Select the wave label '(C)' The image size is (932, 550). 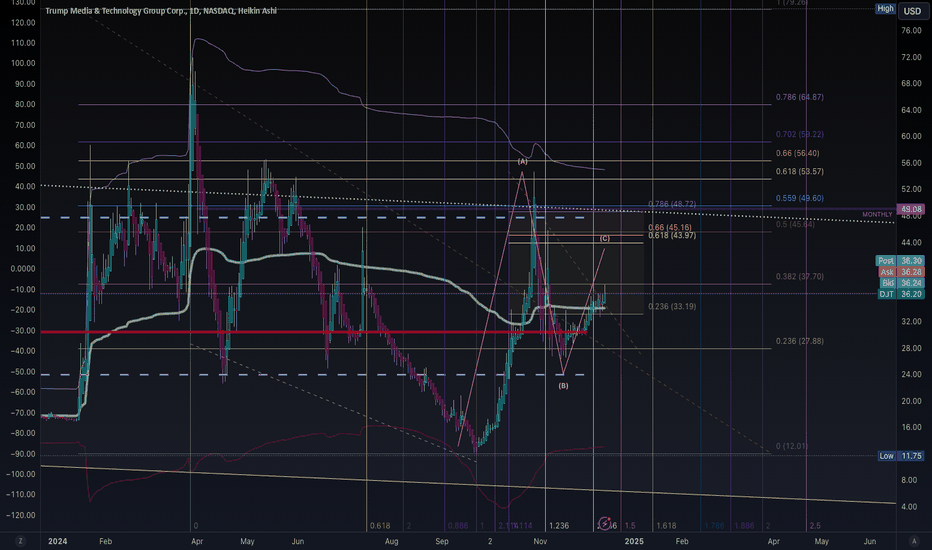tap(604, 238)
